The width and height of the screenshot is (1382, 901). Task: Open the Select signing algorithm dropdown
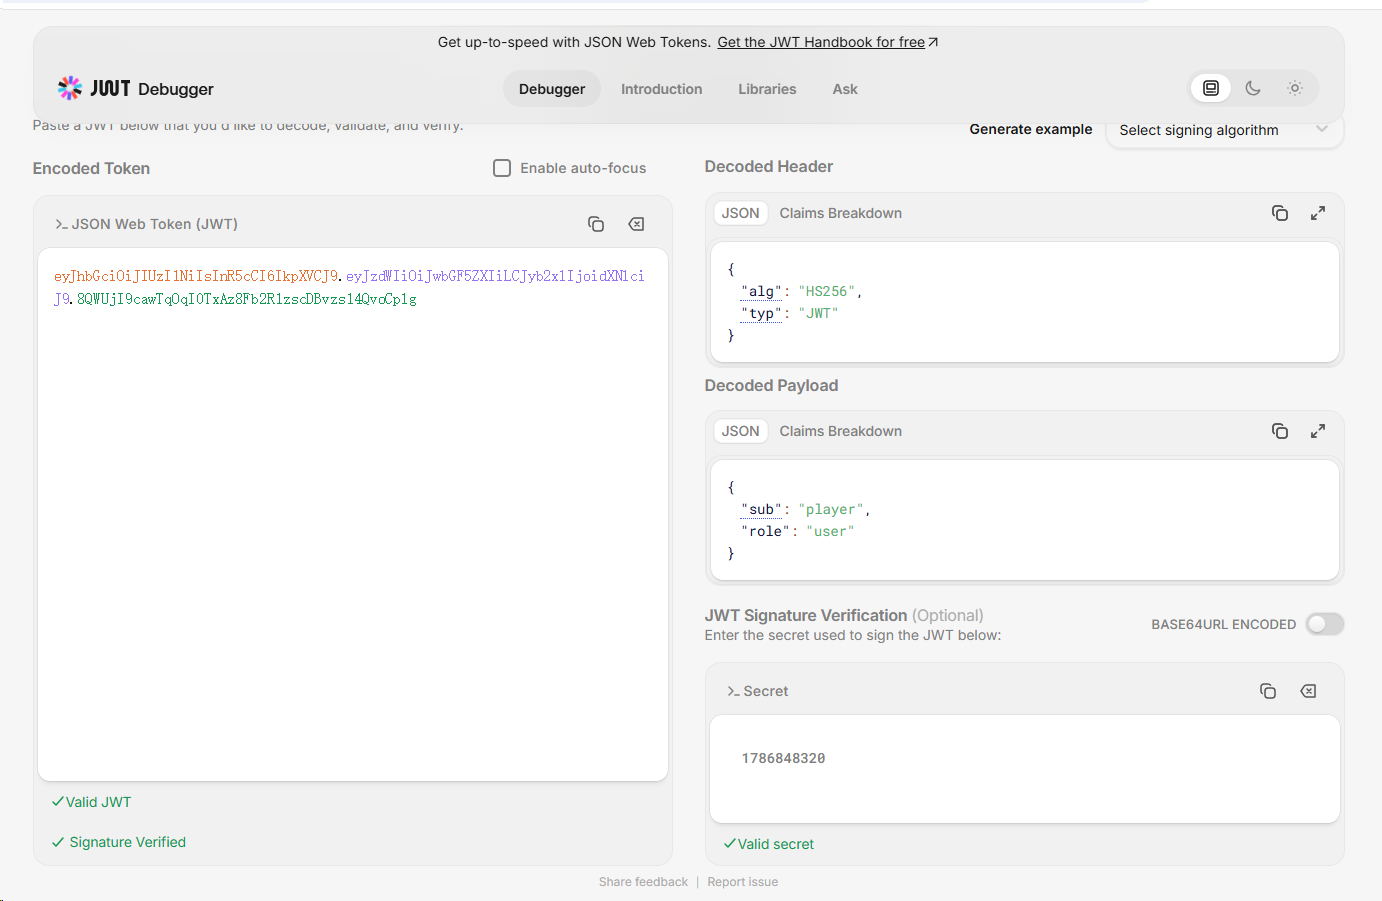tap(1224, 130)
